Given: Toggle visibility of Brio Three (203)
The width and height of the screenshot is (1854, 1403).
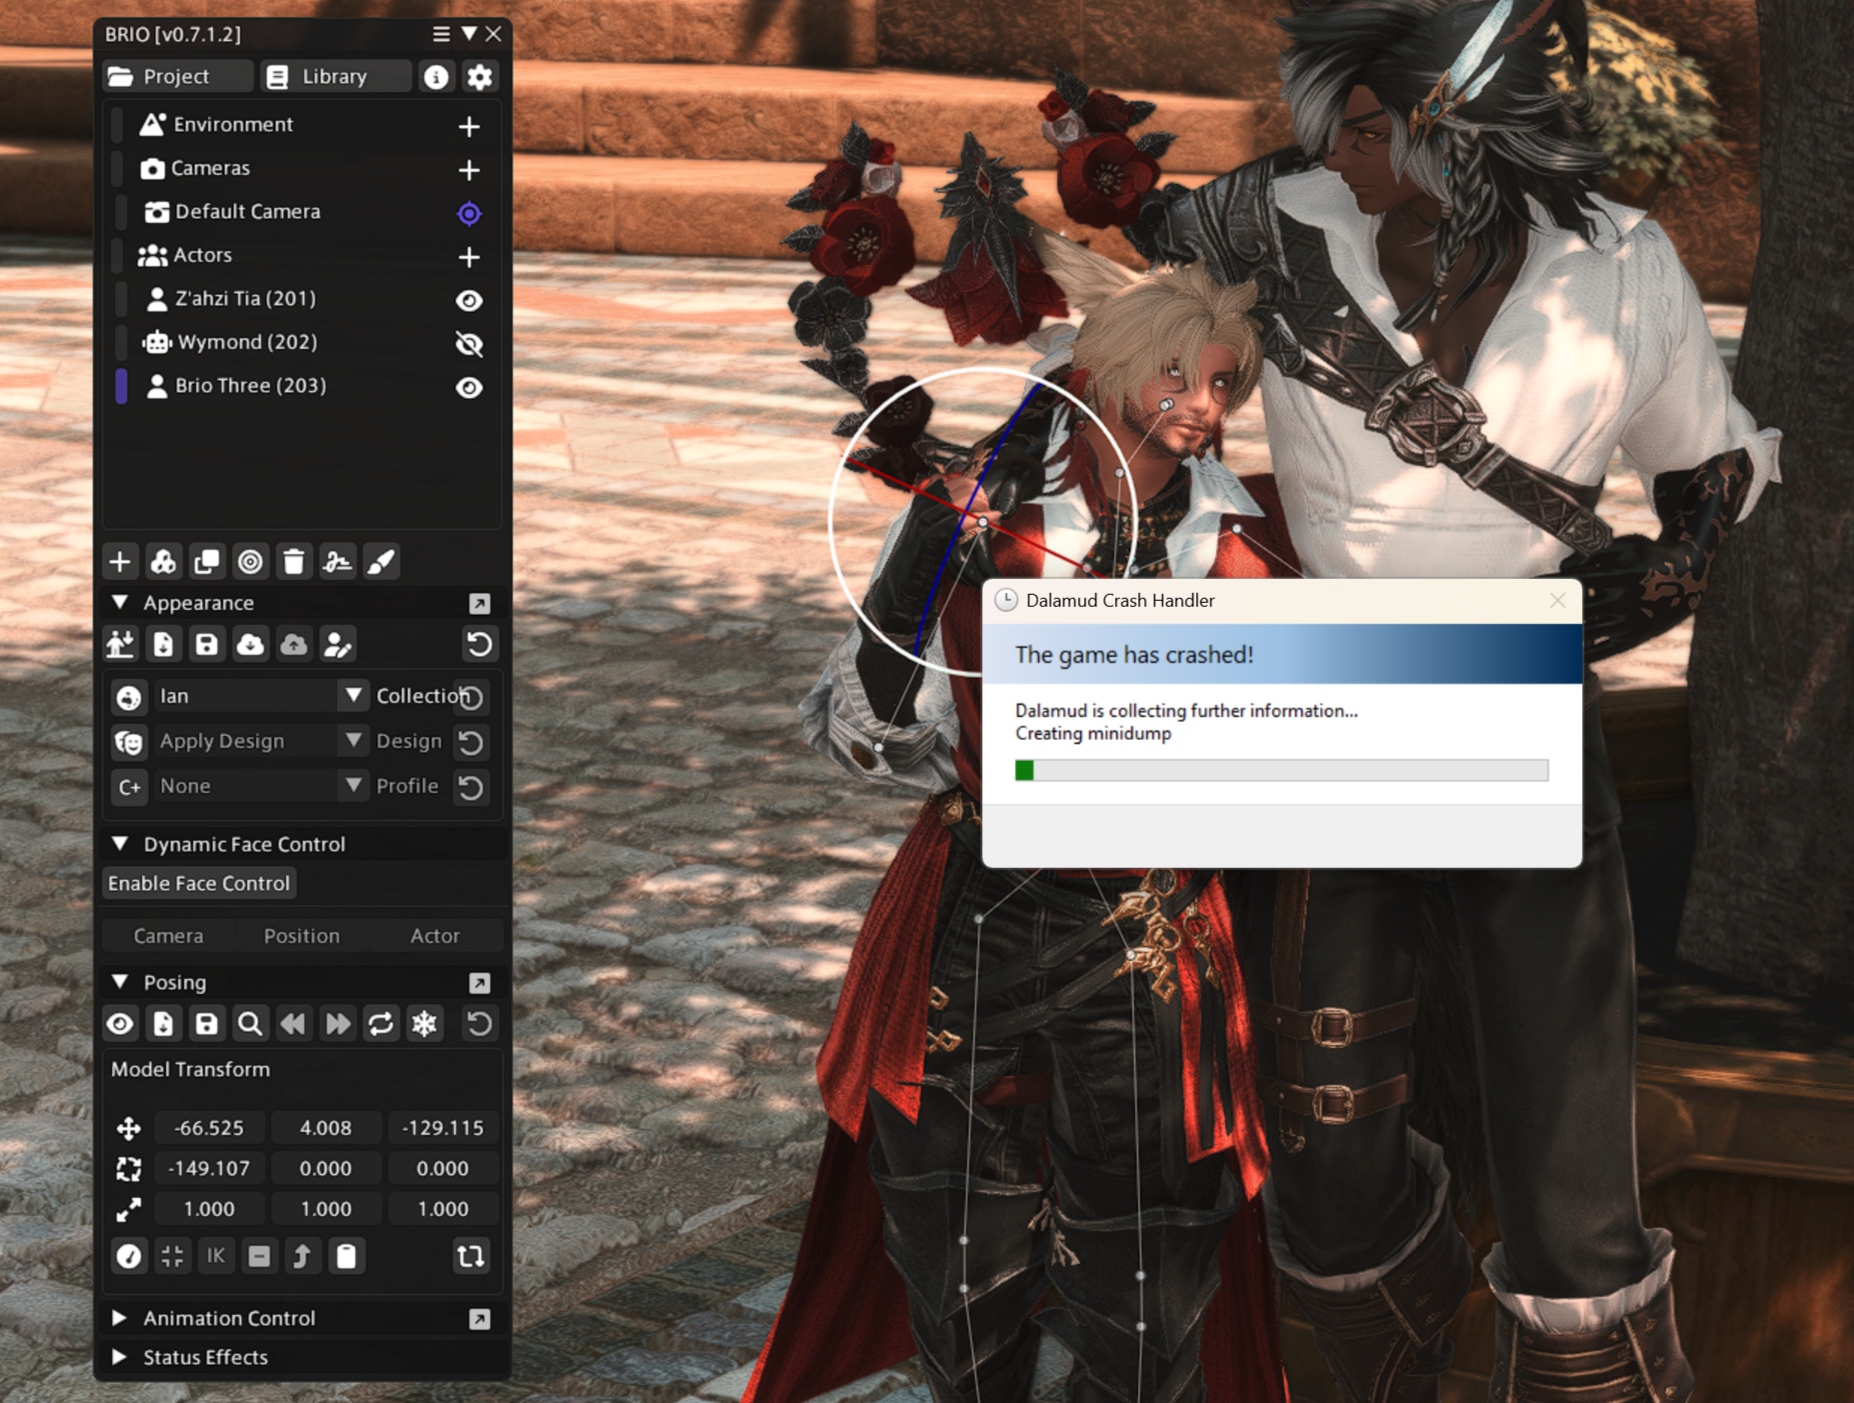Looking at the screenshot, I should point(469,387).
